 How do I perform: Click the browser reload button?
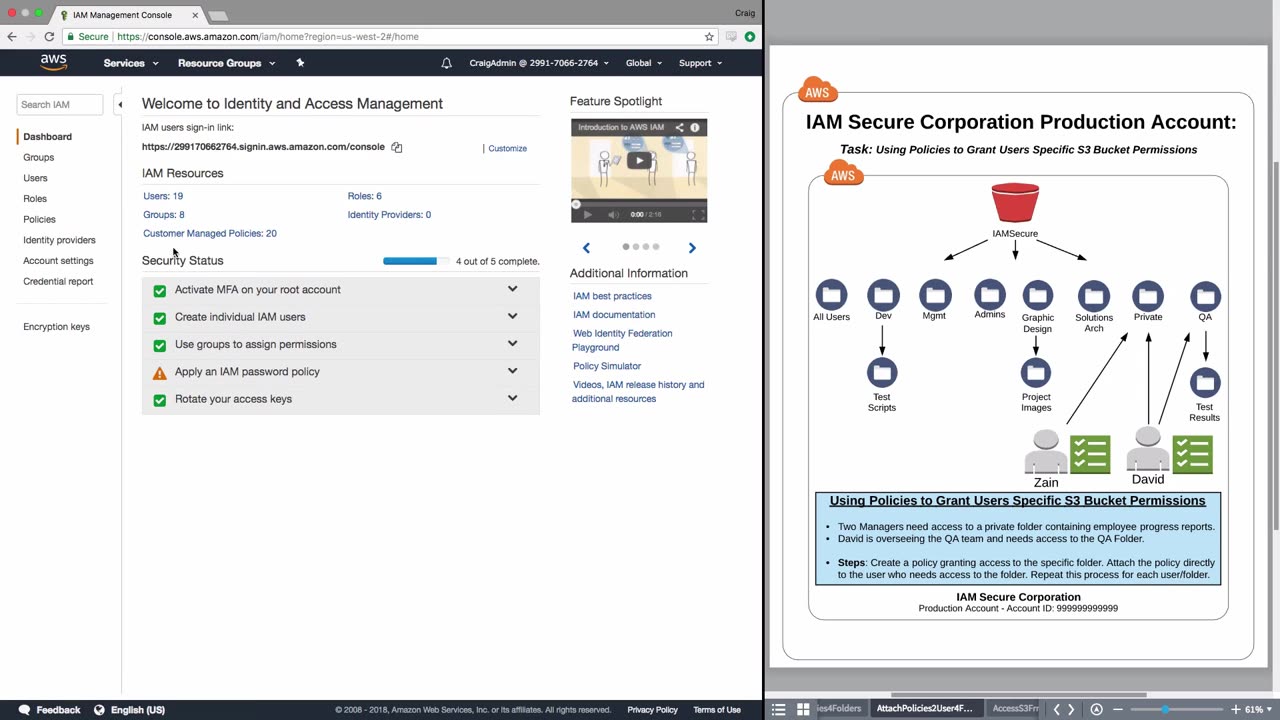coord(49,36)
